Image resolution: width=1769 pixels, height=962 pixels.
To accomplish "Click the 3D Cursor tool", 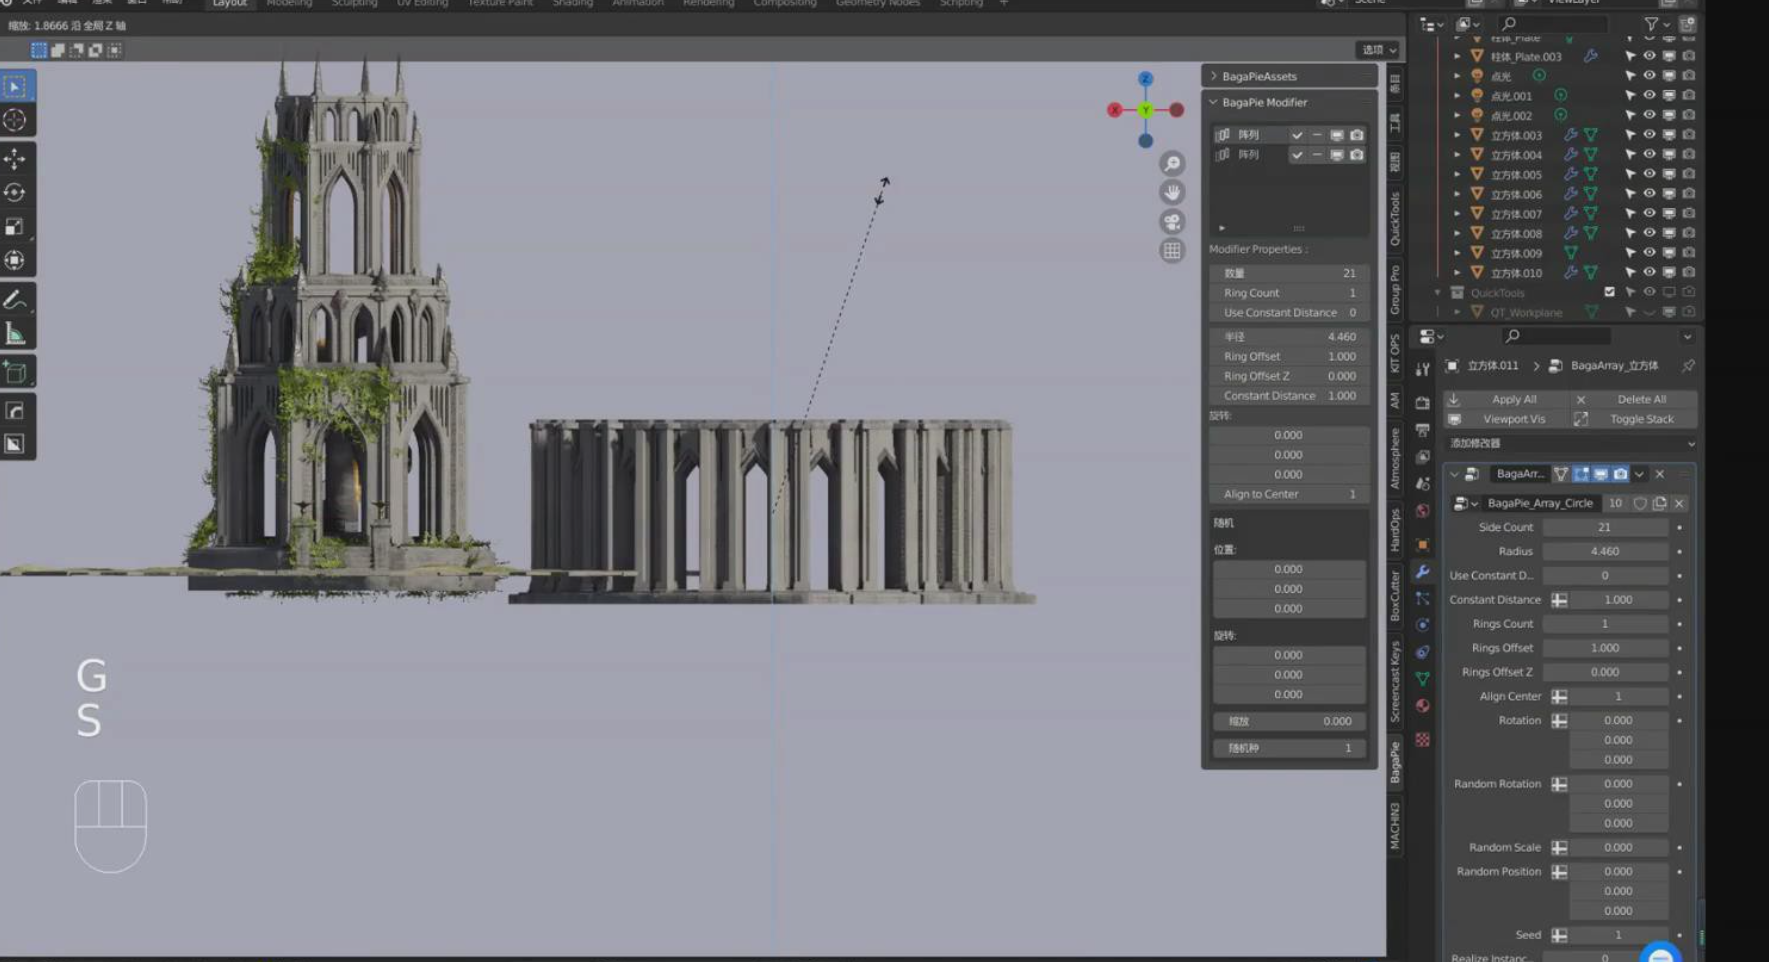I will [x=15, y=121].
